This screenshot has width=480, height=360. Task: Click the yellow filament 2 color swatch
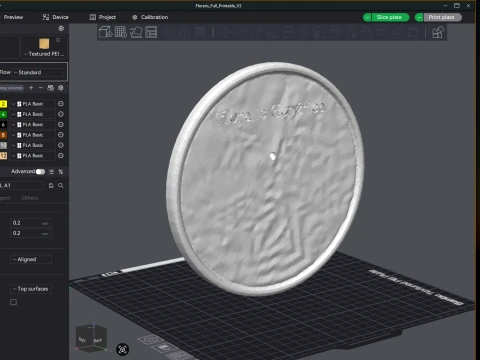click(x=3, y=104)
